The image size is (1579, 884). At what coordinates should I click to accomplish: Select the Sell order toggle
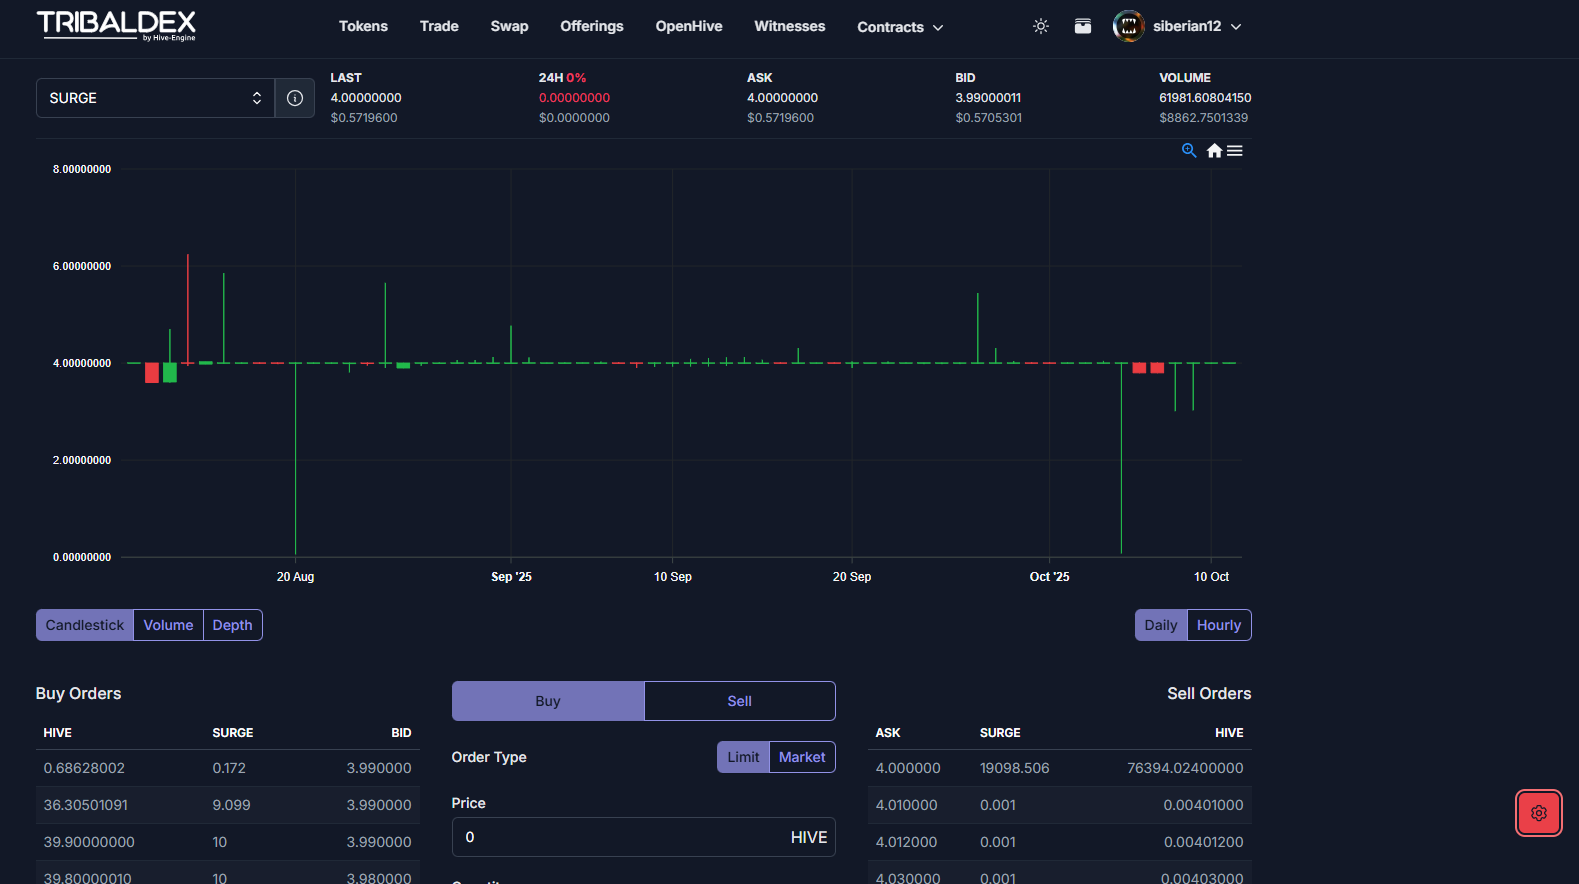(x=739, y=701)
